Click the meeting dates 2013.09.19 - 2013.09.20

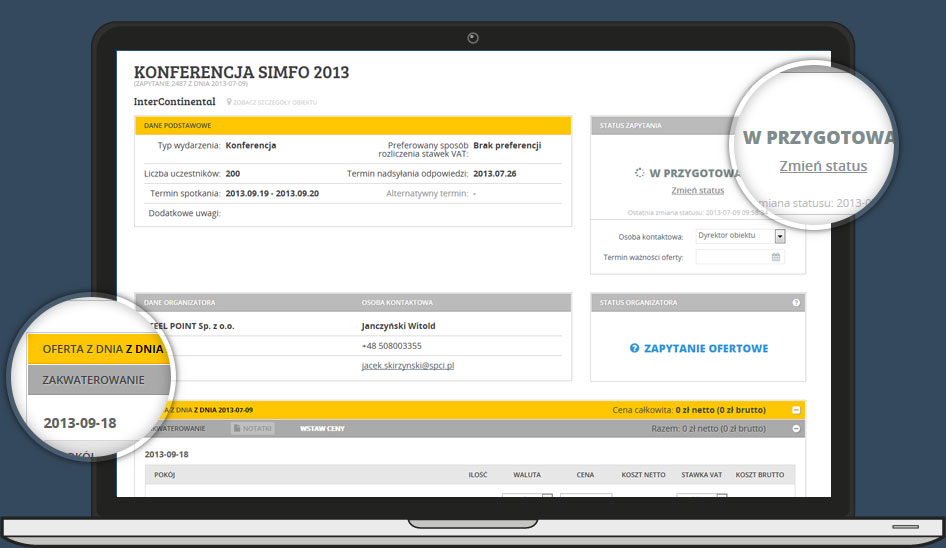pyautogui.click(x=272, y=193)
